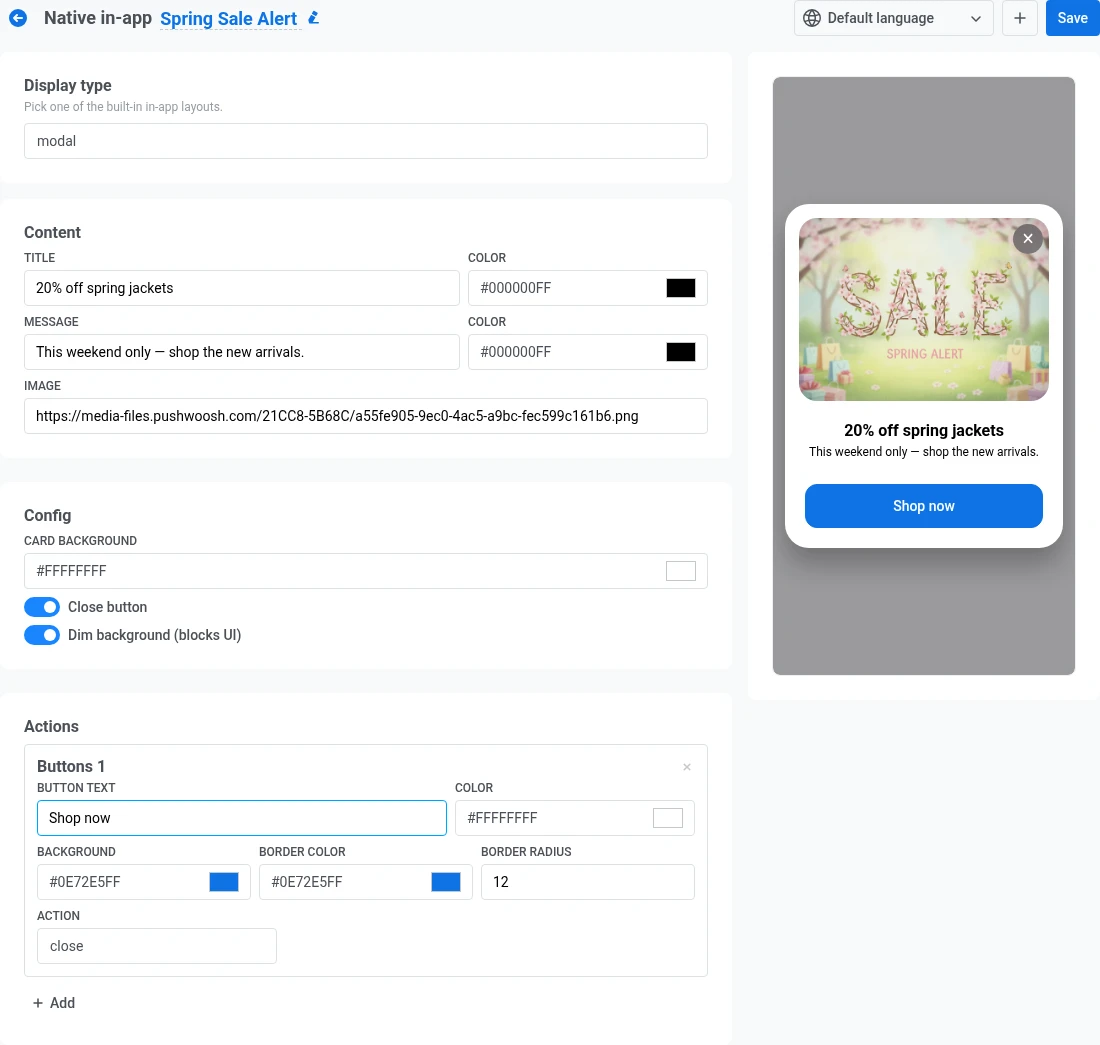1100x1045 pixels.
Task: Click the Spring Sale Alert title link
Action: tap(229, 19)
